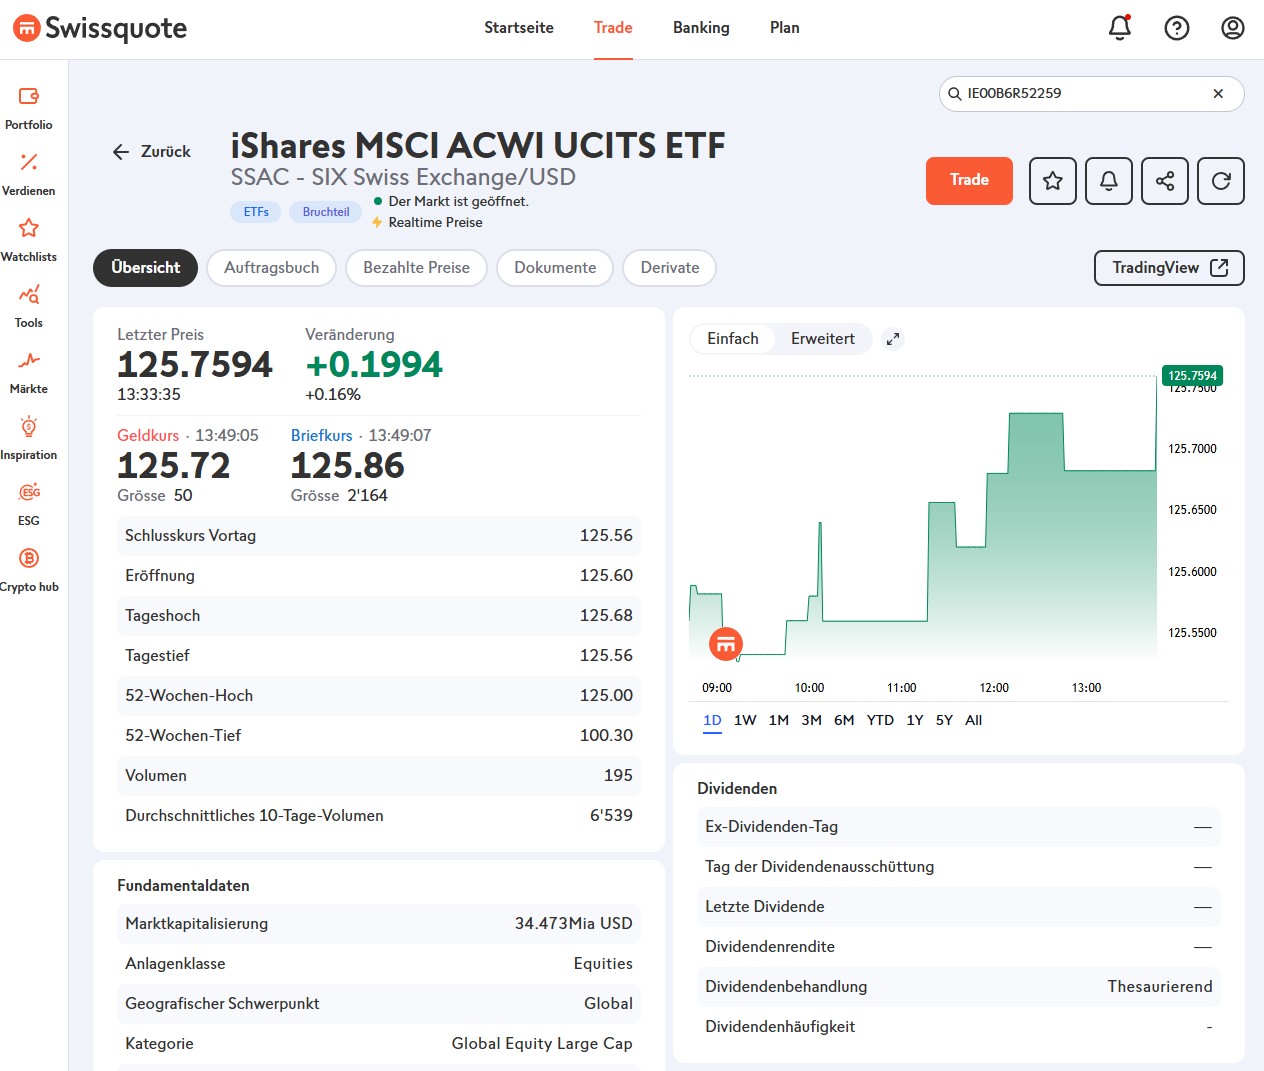The width and height of the screenshot is (1264, 1071).
Task: Open TradingView external chart
Action: click(x=1170, y=268)
